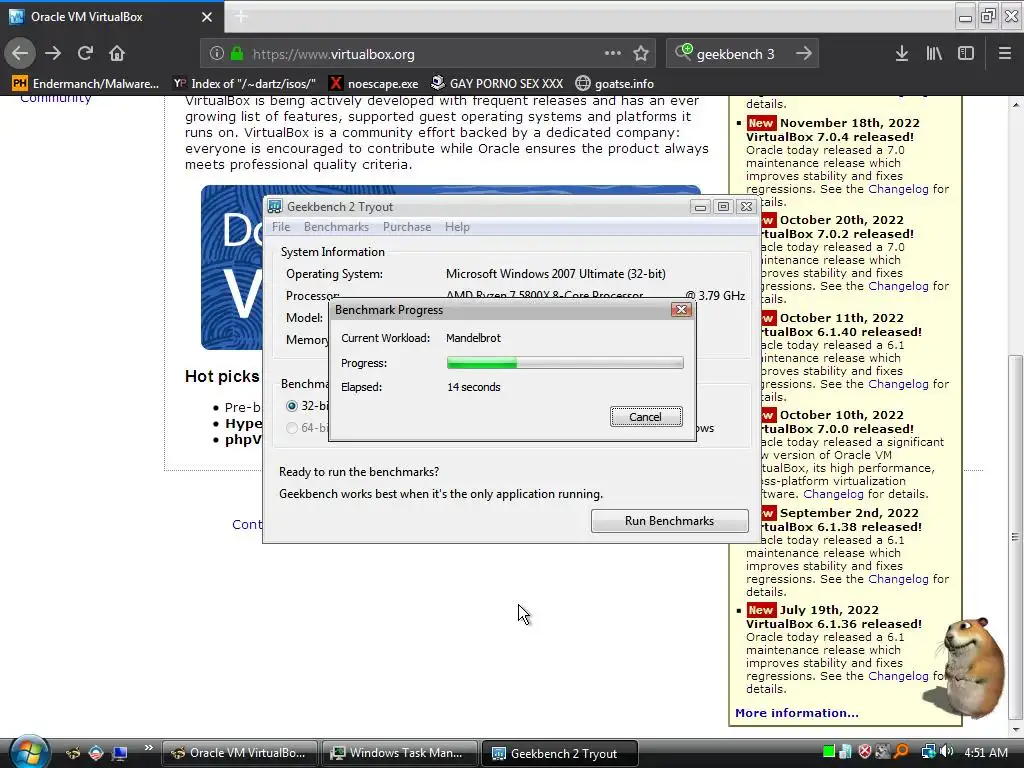The height and width of the screenshot is (768, 1024).
Task: Open the Index of /~dartz/isos/ bookmark
Action: click(244, 84)
